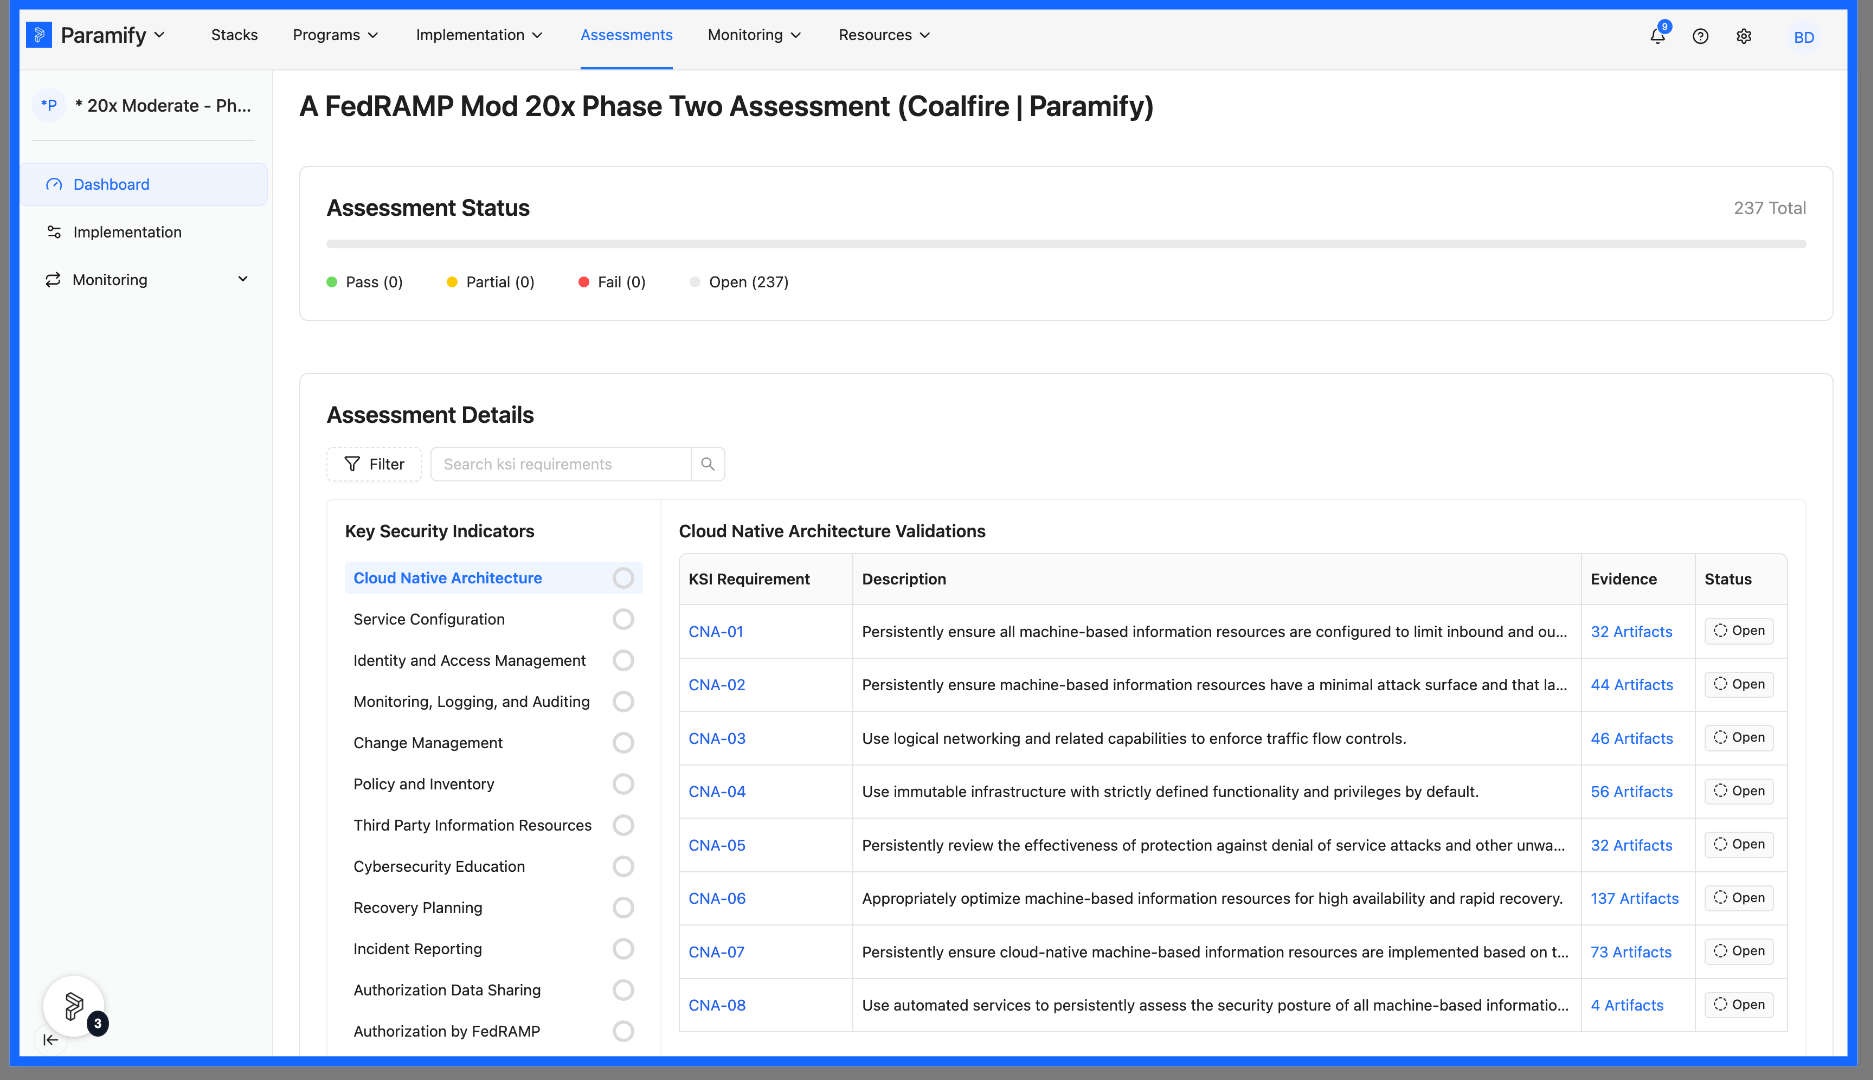Click the Search ksi requirements field
The height and width of the screenshot is (1080, 1873).
point(561,464)
